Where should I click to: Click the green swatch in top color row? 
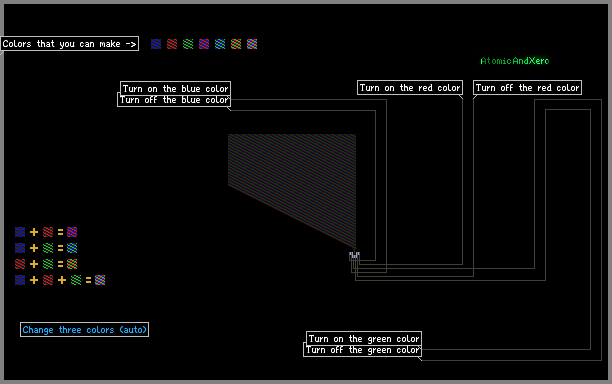[188, 44]
